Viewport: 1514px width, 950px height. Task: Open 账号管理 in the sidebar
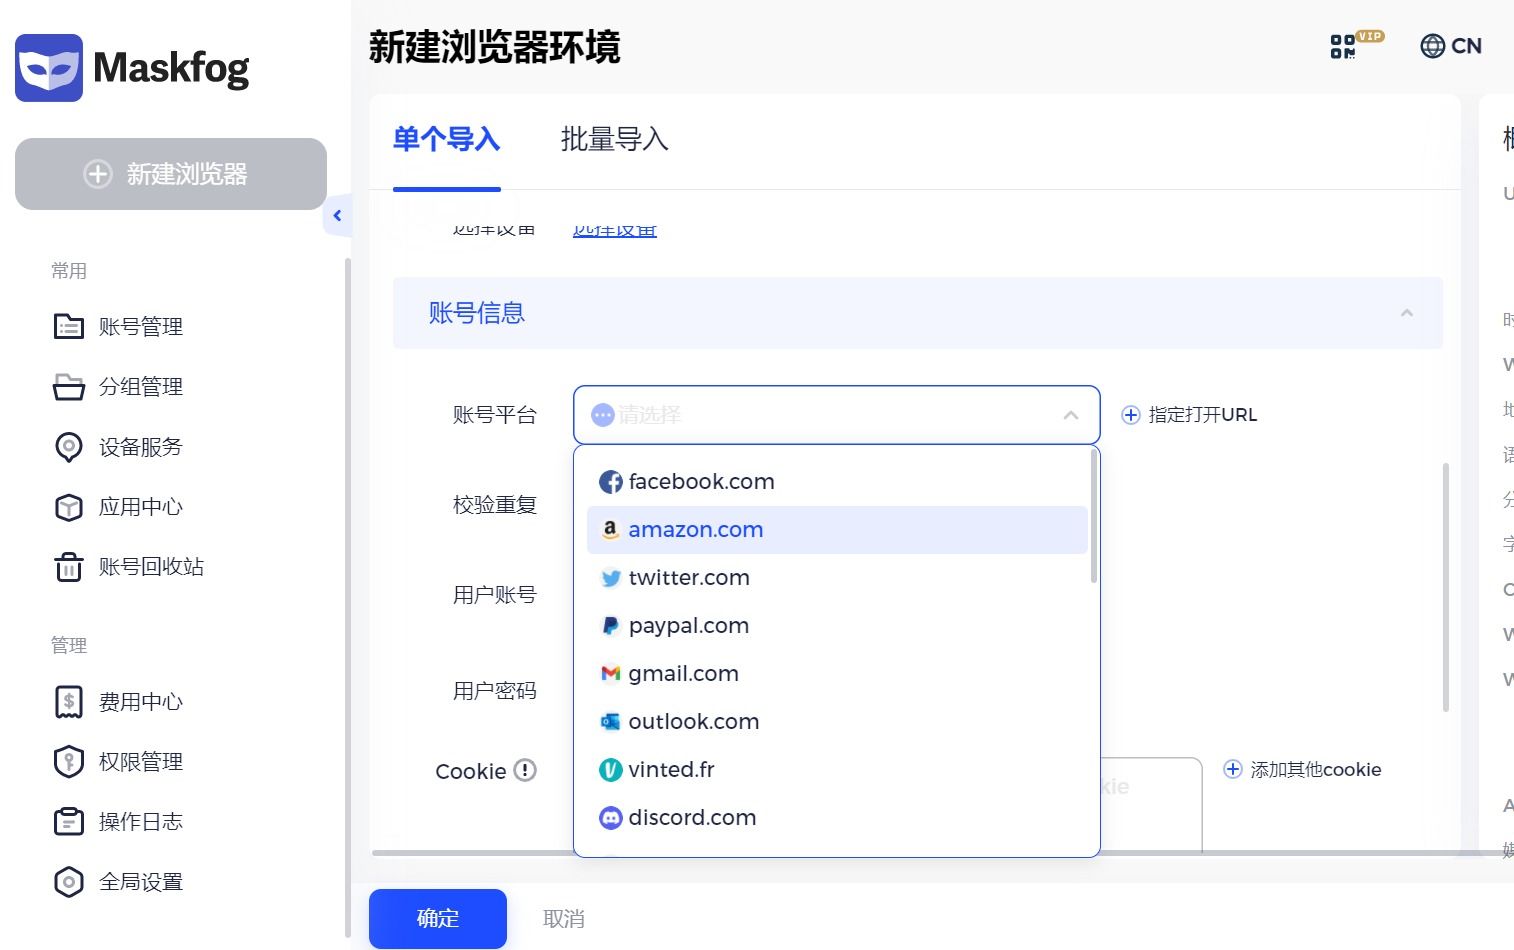point(141,327)
